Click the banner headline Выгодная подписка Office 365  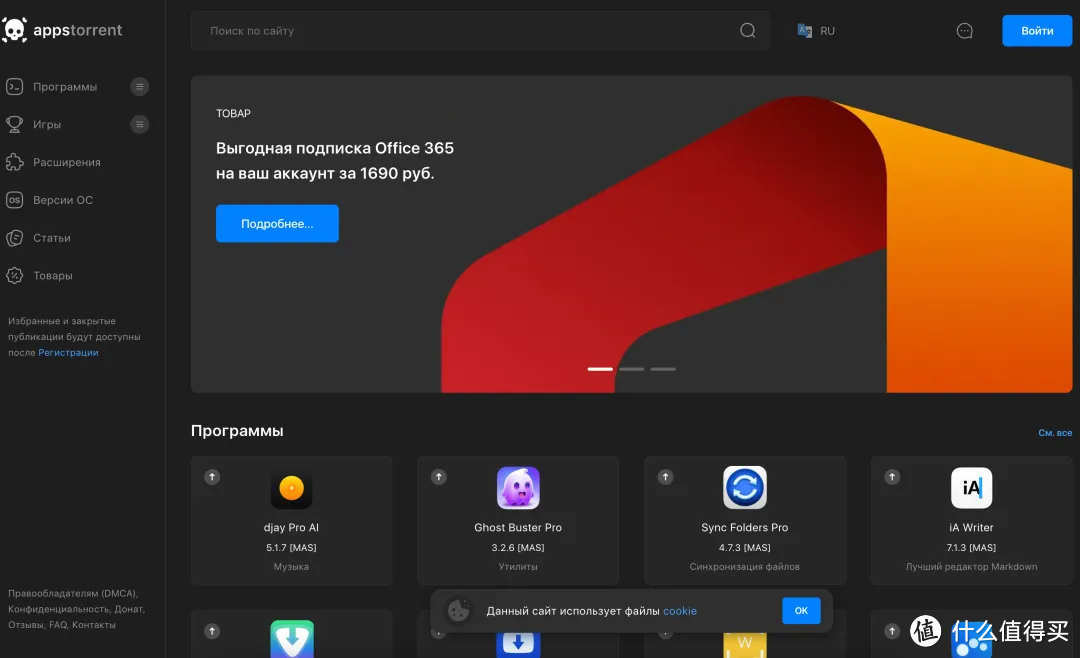point(335,148)
